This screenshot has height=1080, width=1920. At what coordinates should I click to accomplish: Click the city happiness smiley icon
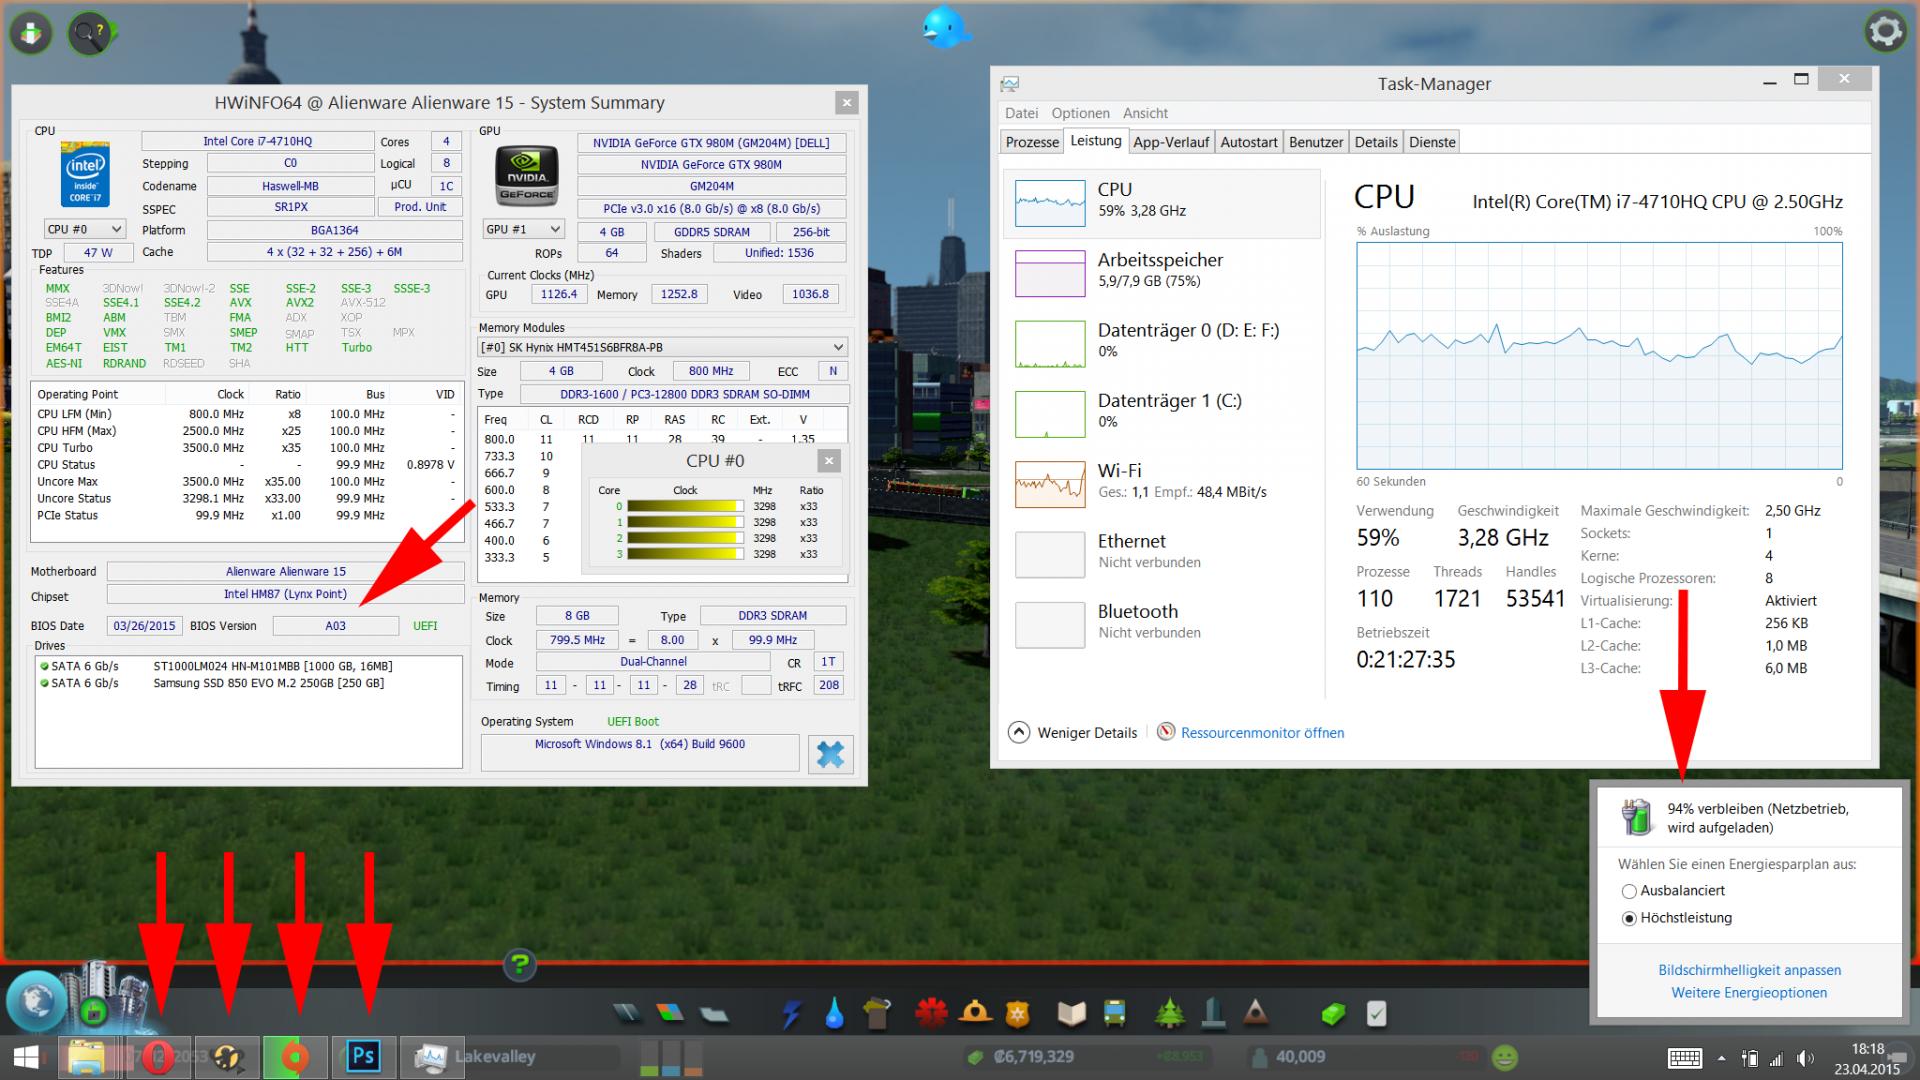click(x=1505, y=1057)
